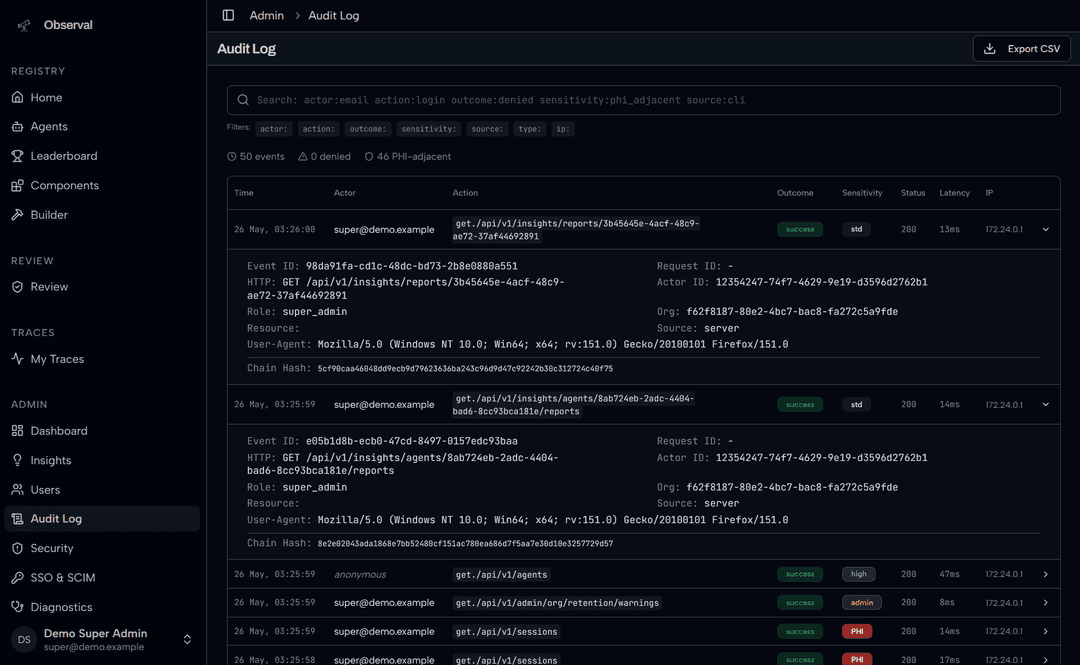
Task: Click the Home house icon
Action: coord(17,97)
